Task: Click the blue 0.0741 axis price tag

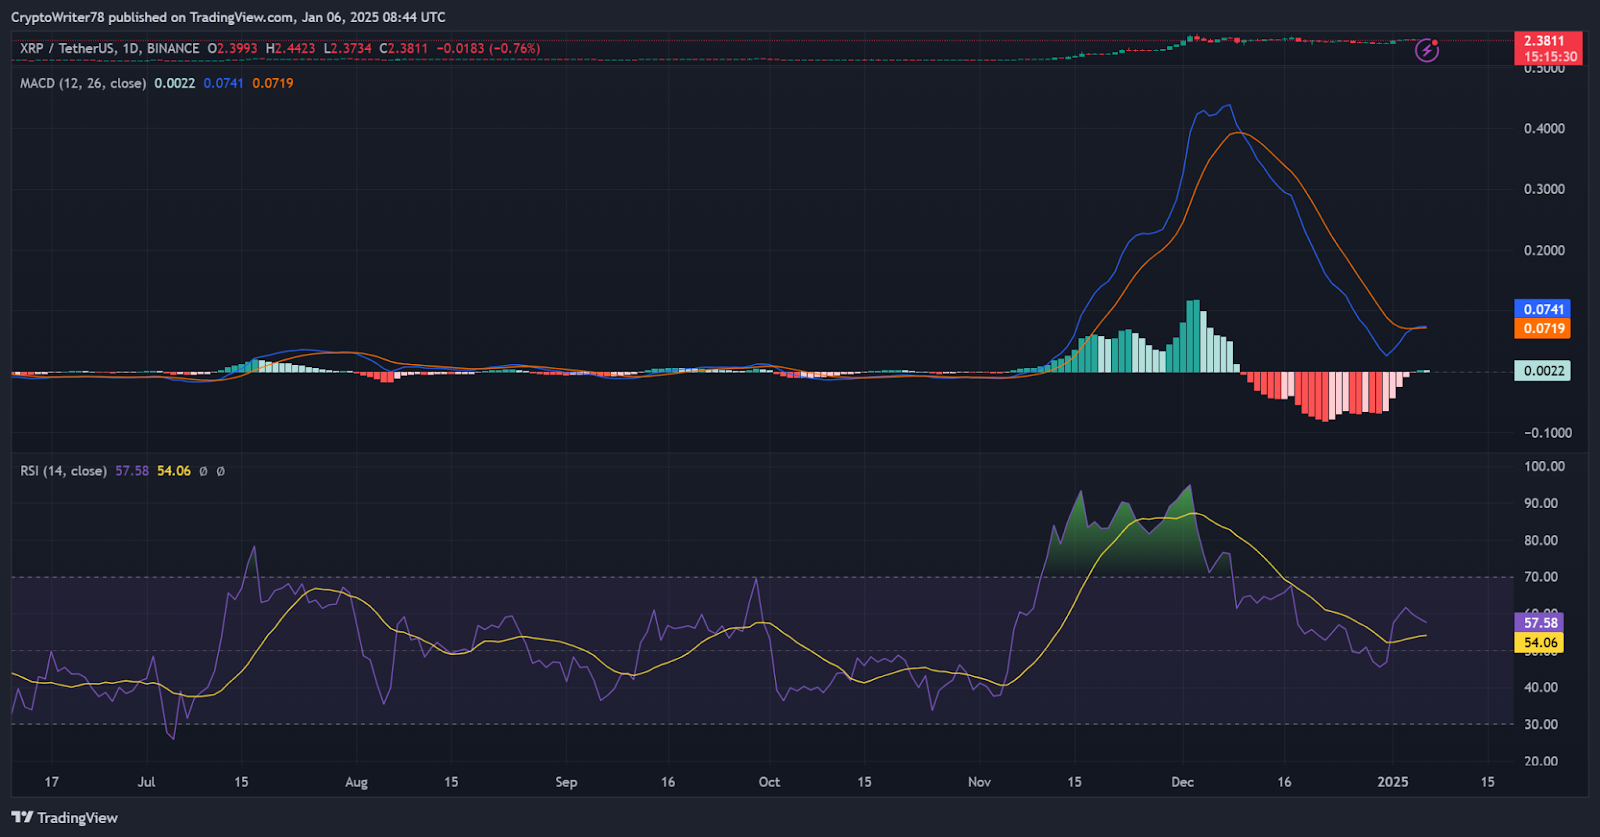Action: pyautogui.click(x=1542, y=309)
